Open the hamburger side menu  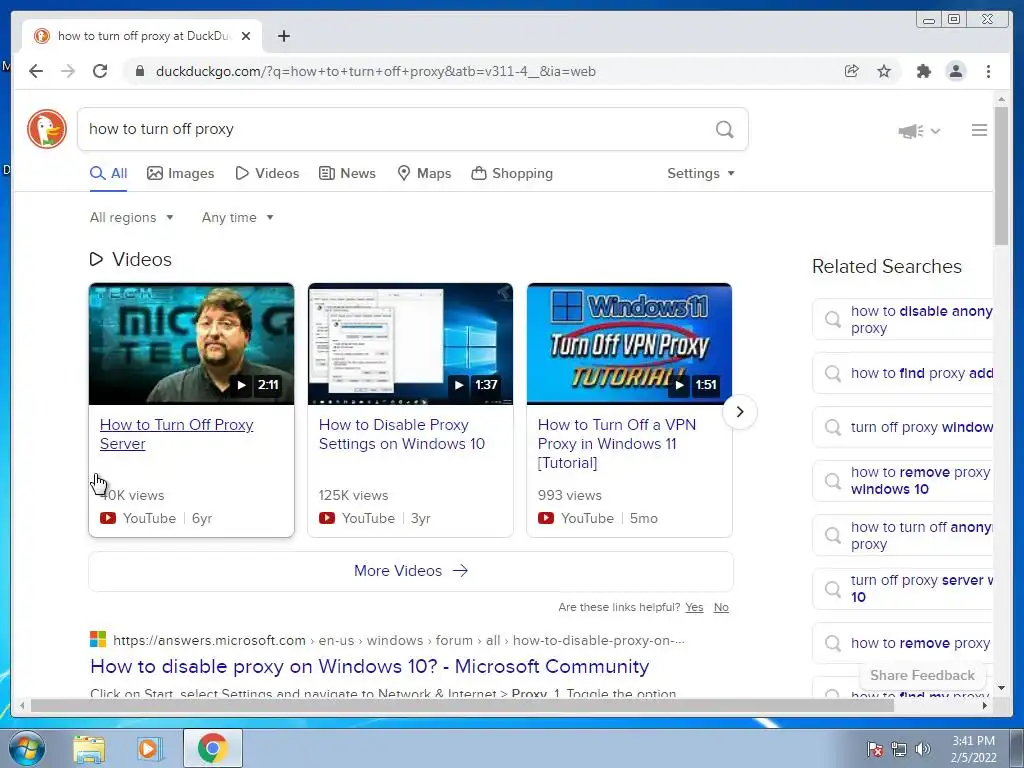click(979, 130)
